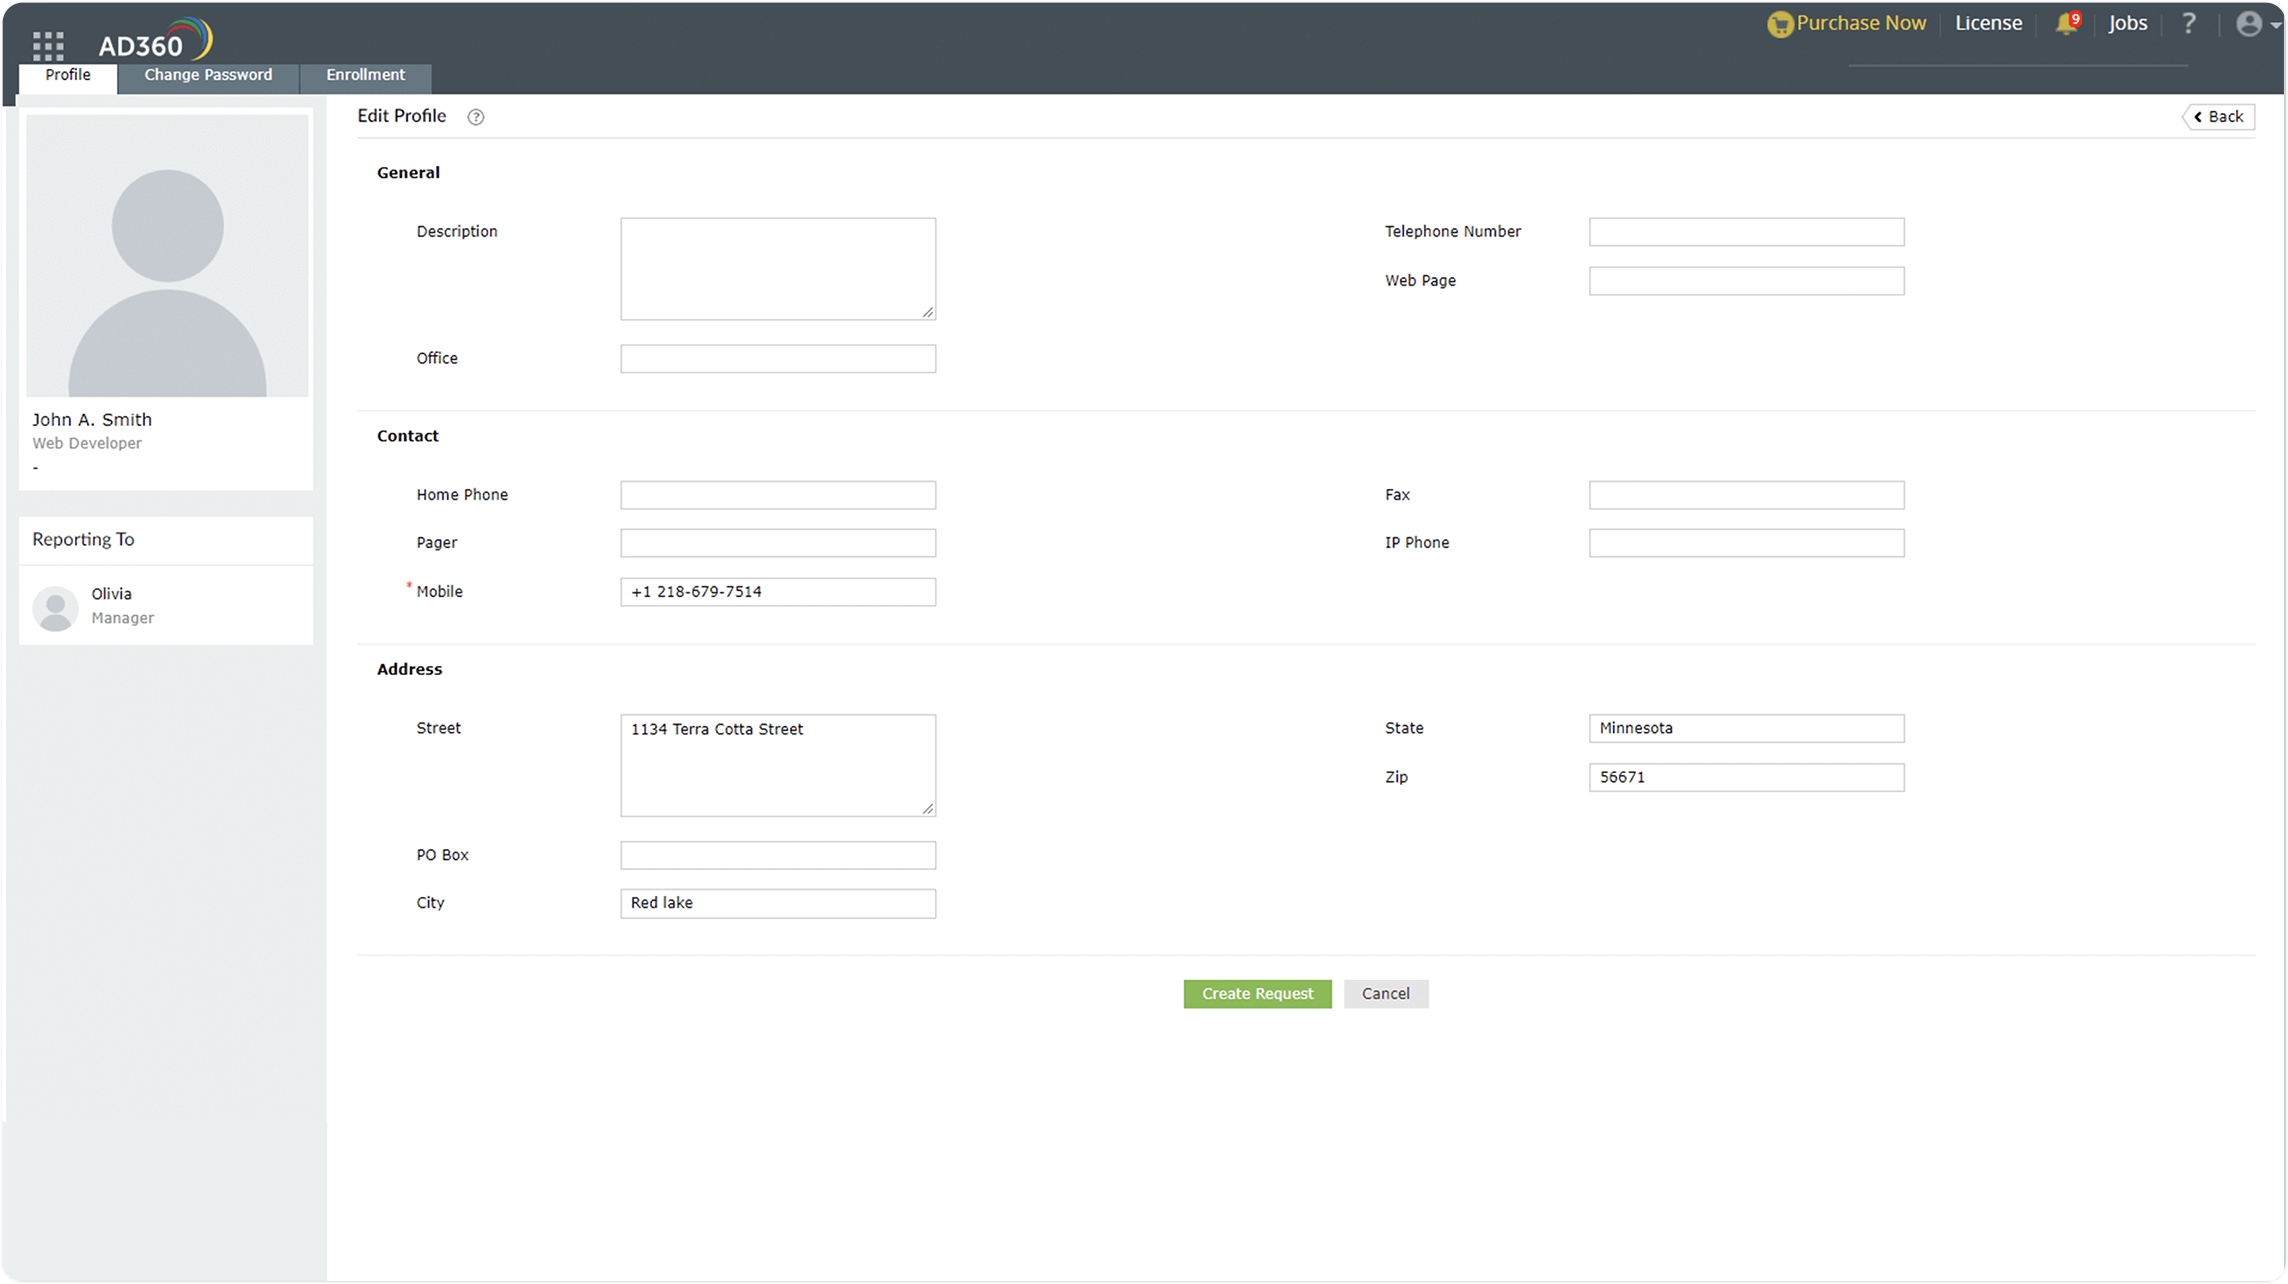Click Olivia's avatar under Reporting To
2288x1284 pixels.
point(55,607)
